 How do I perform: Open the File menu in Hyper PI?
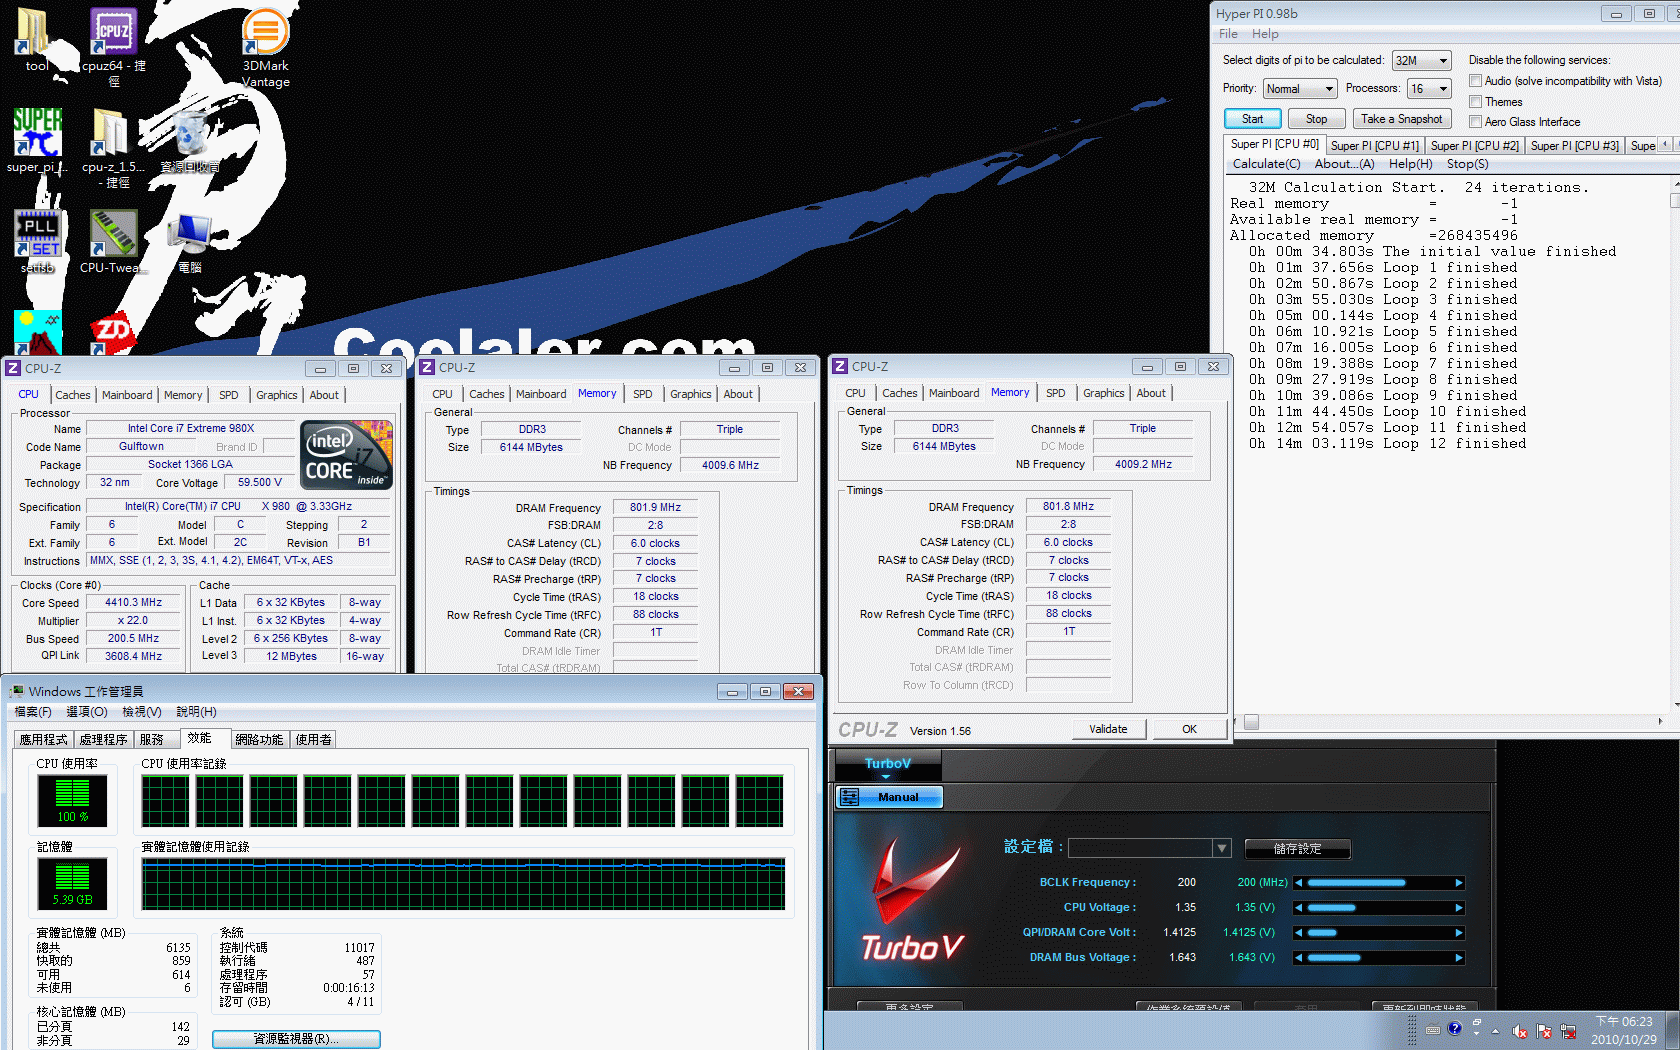[1228, 34]
